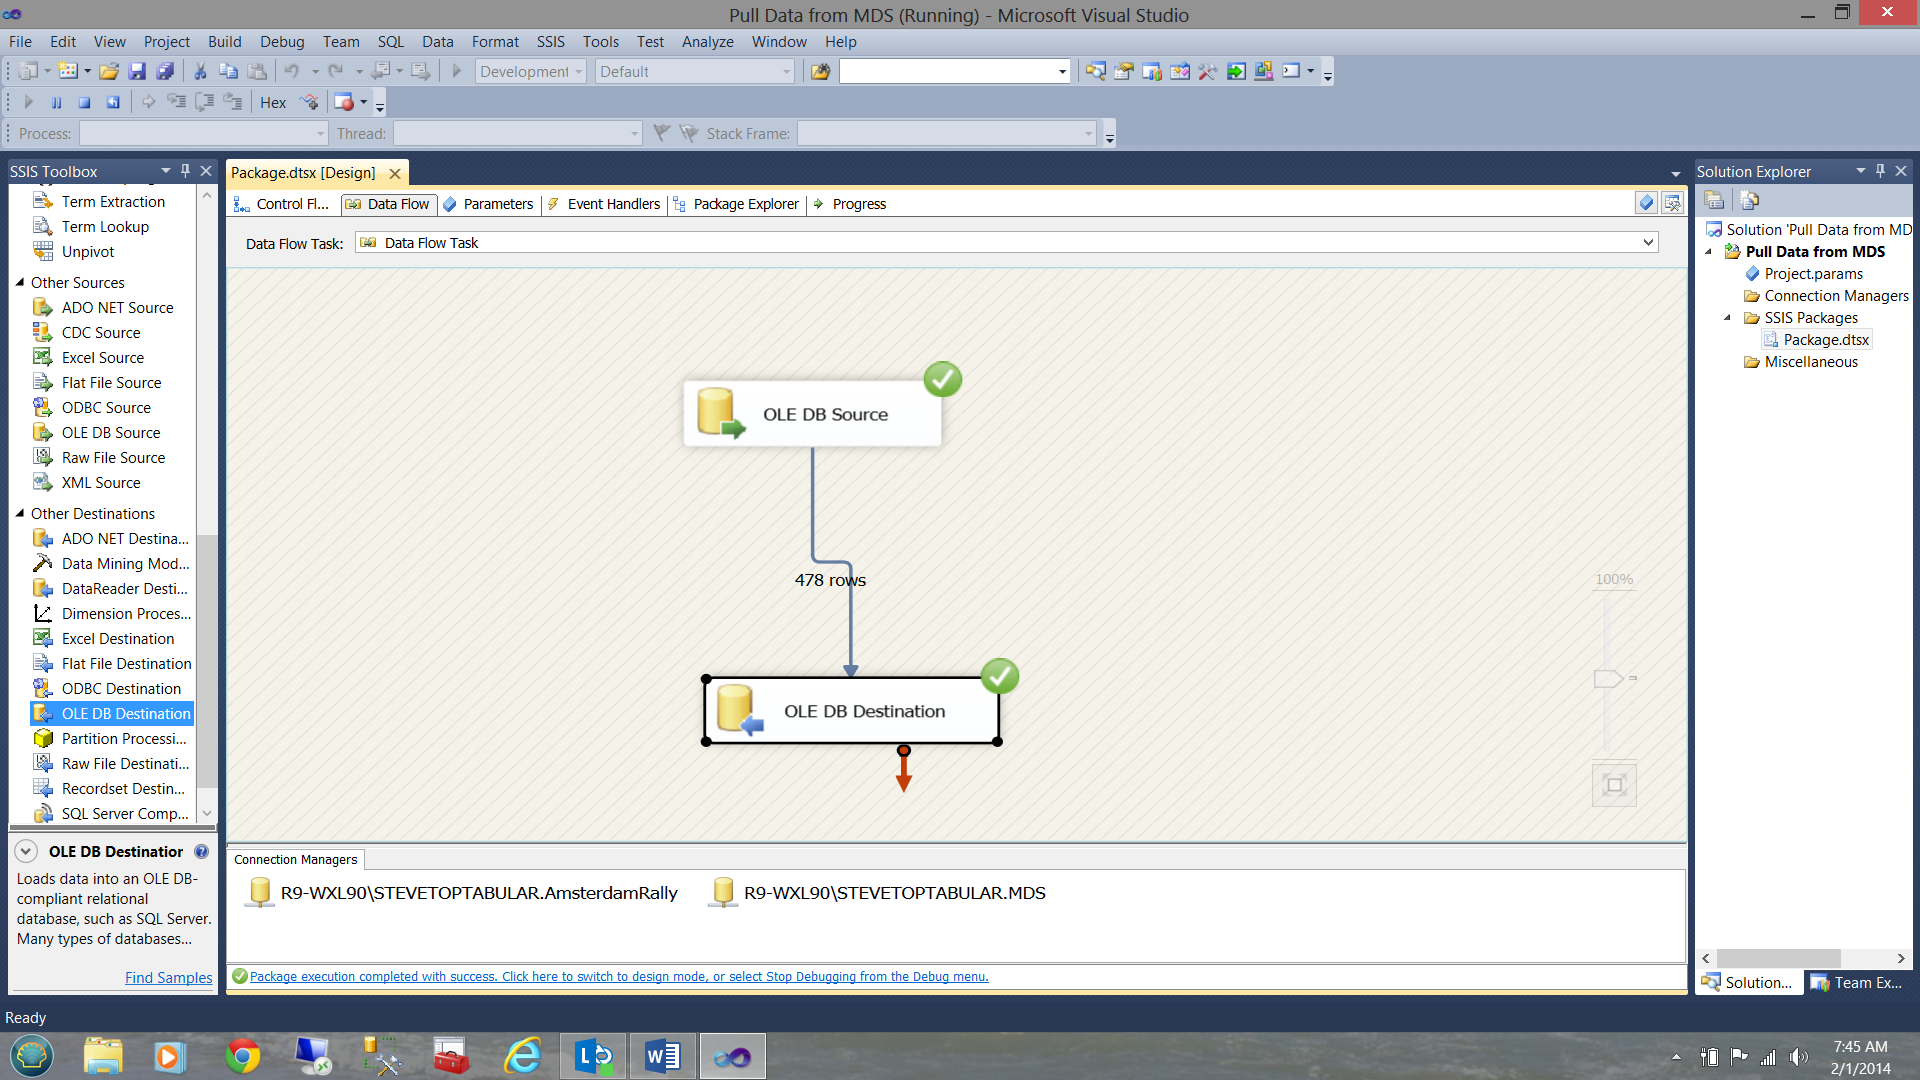Open Google Chrome from the taskbar
This screenshot has height=1080, width=1920.
coord(242,1056)
